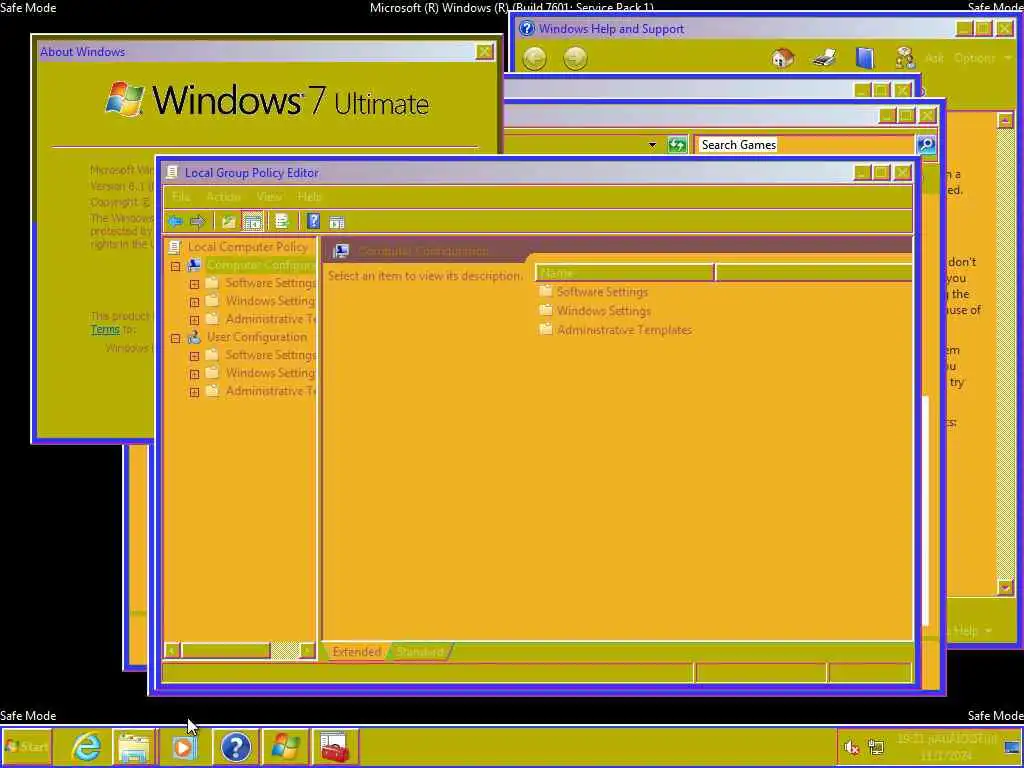Select Computer Configuration in the tree
The width and height of the screenshot is (1024, 768).
click(261, 265)
